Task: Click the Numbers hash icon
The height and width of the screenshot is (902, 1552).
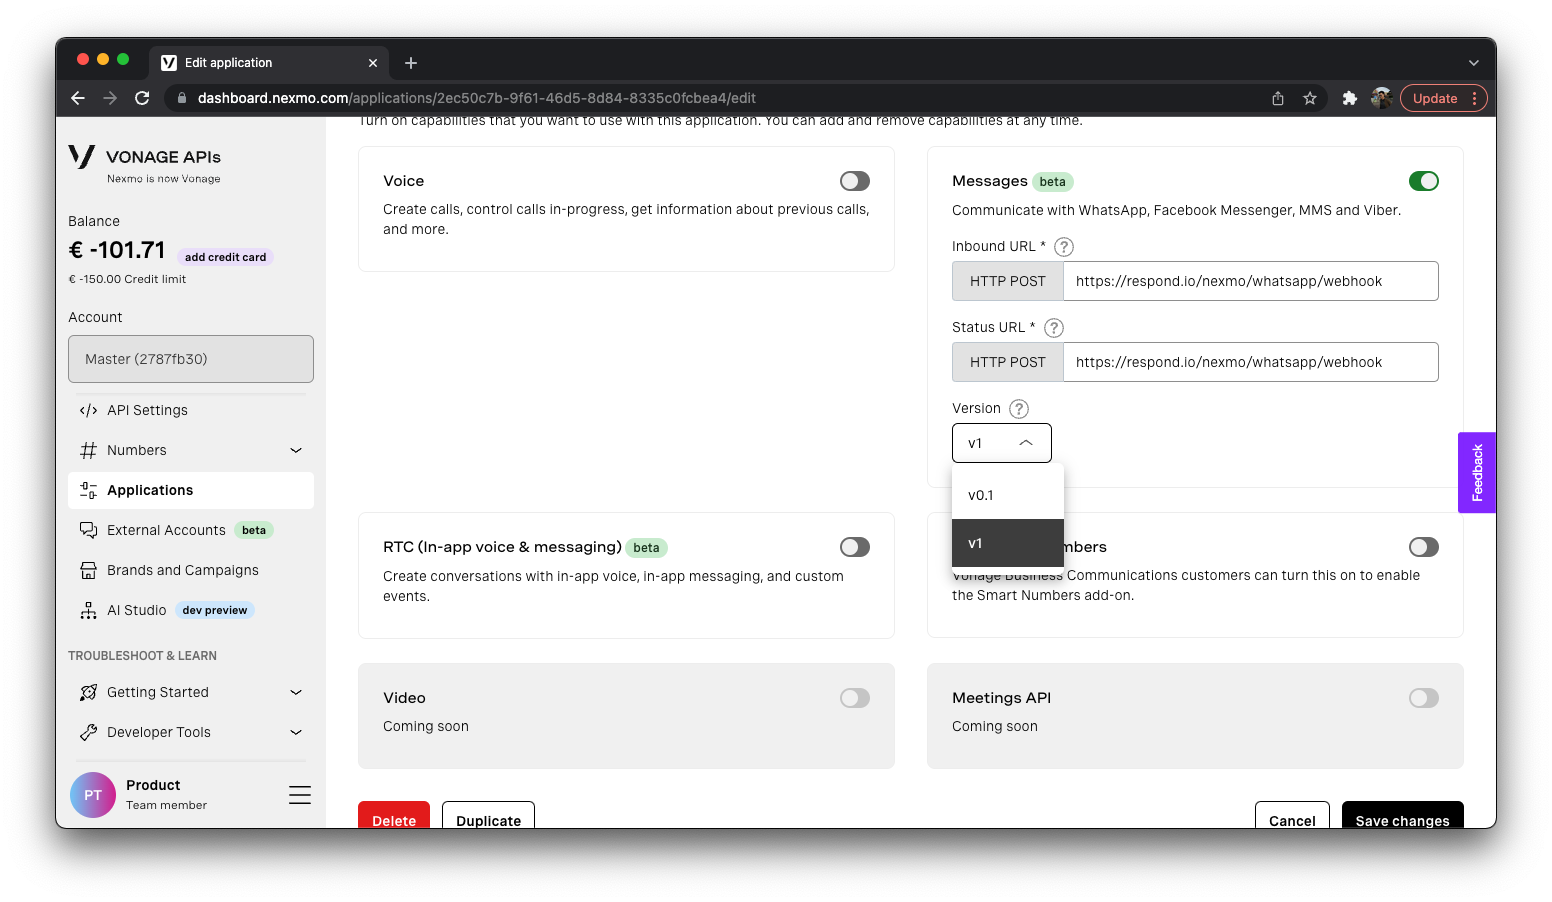Action: point(89,450)
